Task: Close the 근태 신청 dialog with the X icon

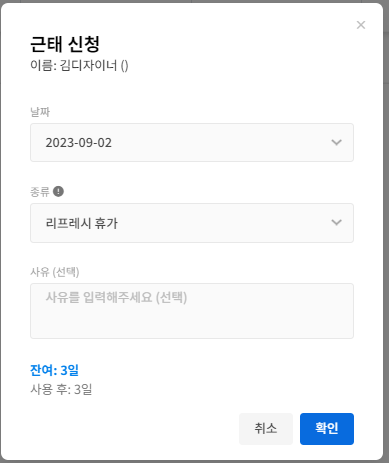Action: click(361, 25)
